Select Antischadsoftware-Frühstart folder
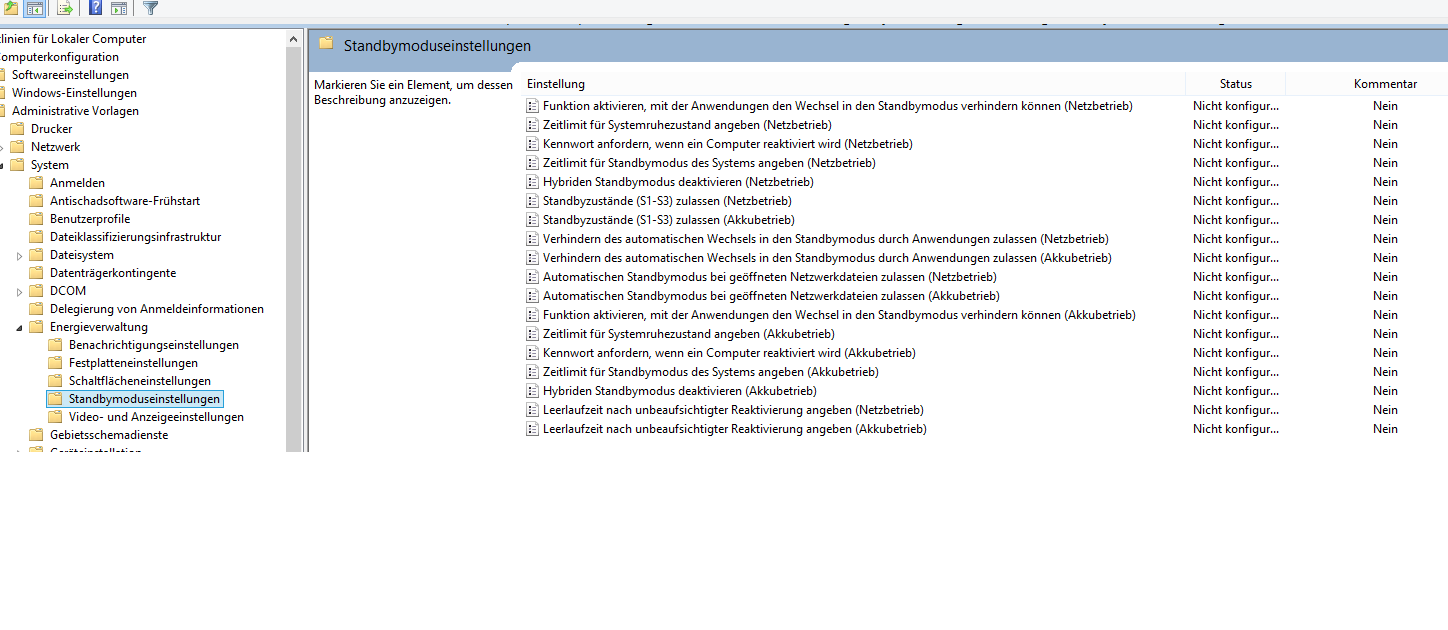This screenshot has width=1448, height=630. click(125, 201)
